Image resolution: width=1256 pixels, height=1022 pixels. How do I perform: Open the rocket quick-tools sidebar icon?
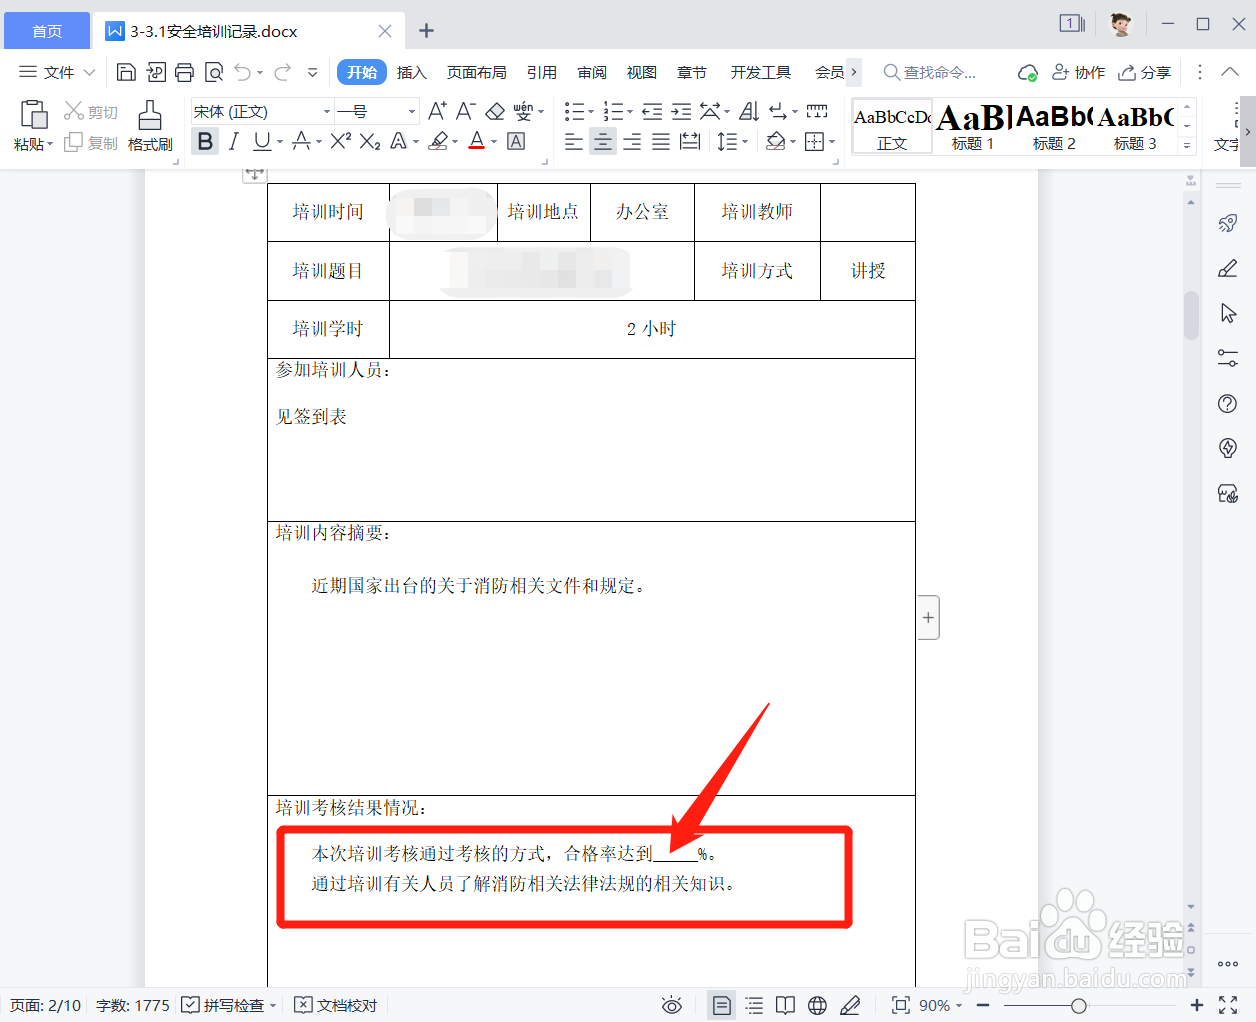(x=1228, y=223)
